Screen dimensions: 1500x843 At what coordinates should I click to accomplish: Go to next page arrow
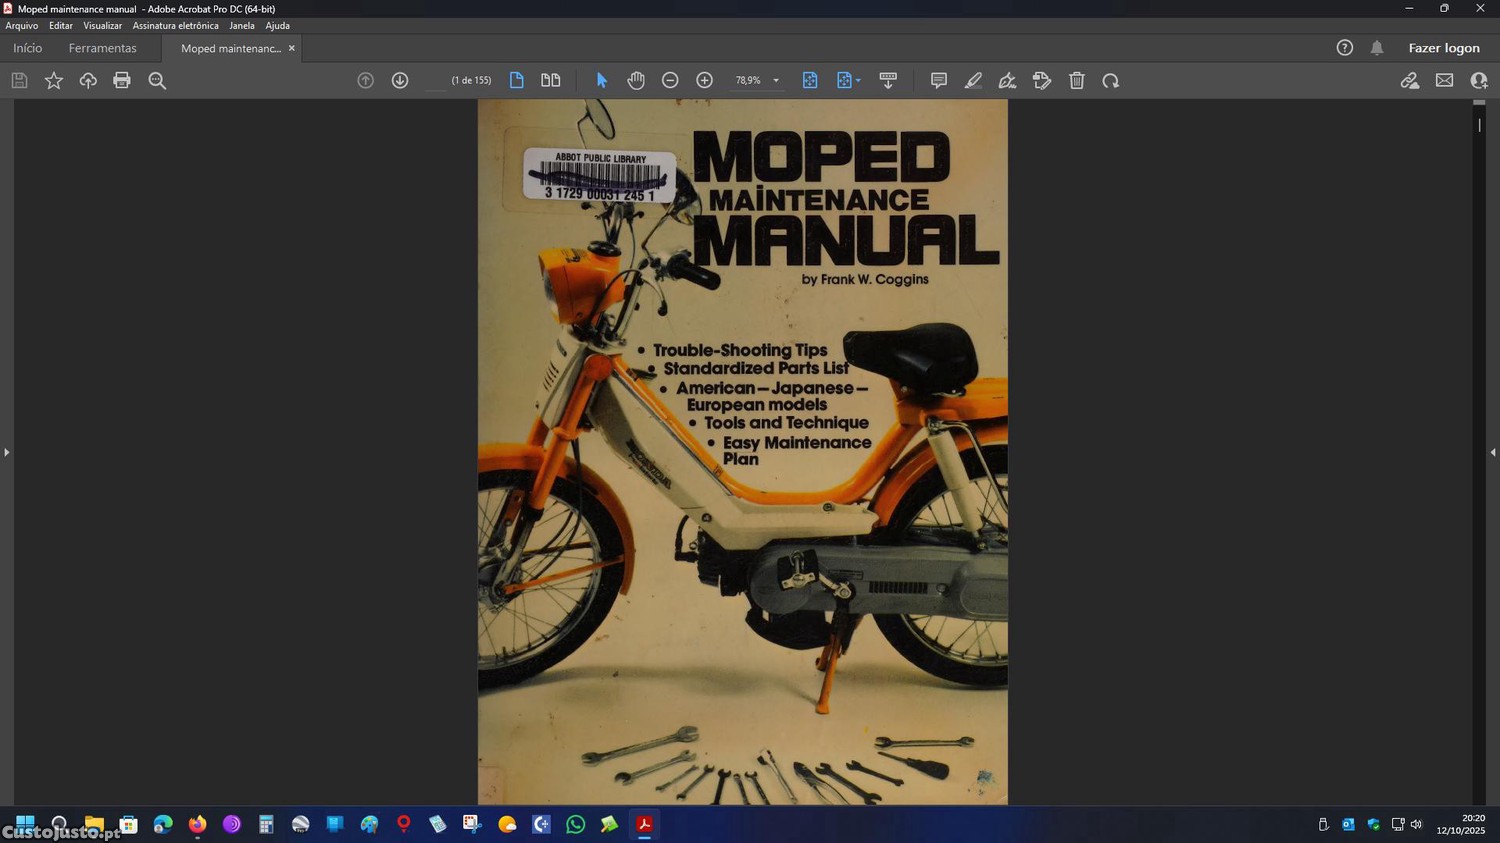[400, 81]
